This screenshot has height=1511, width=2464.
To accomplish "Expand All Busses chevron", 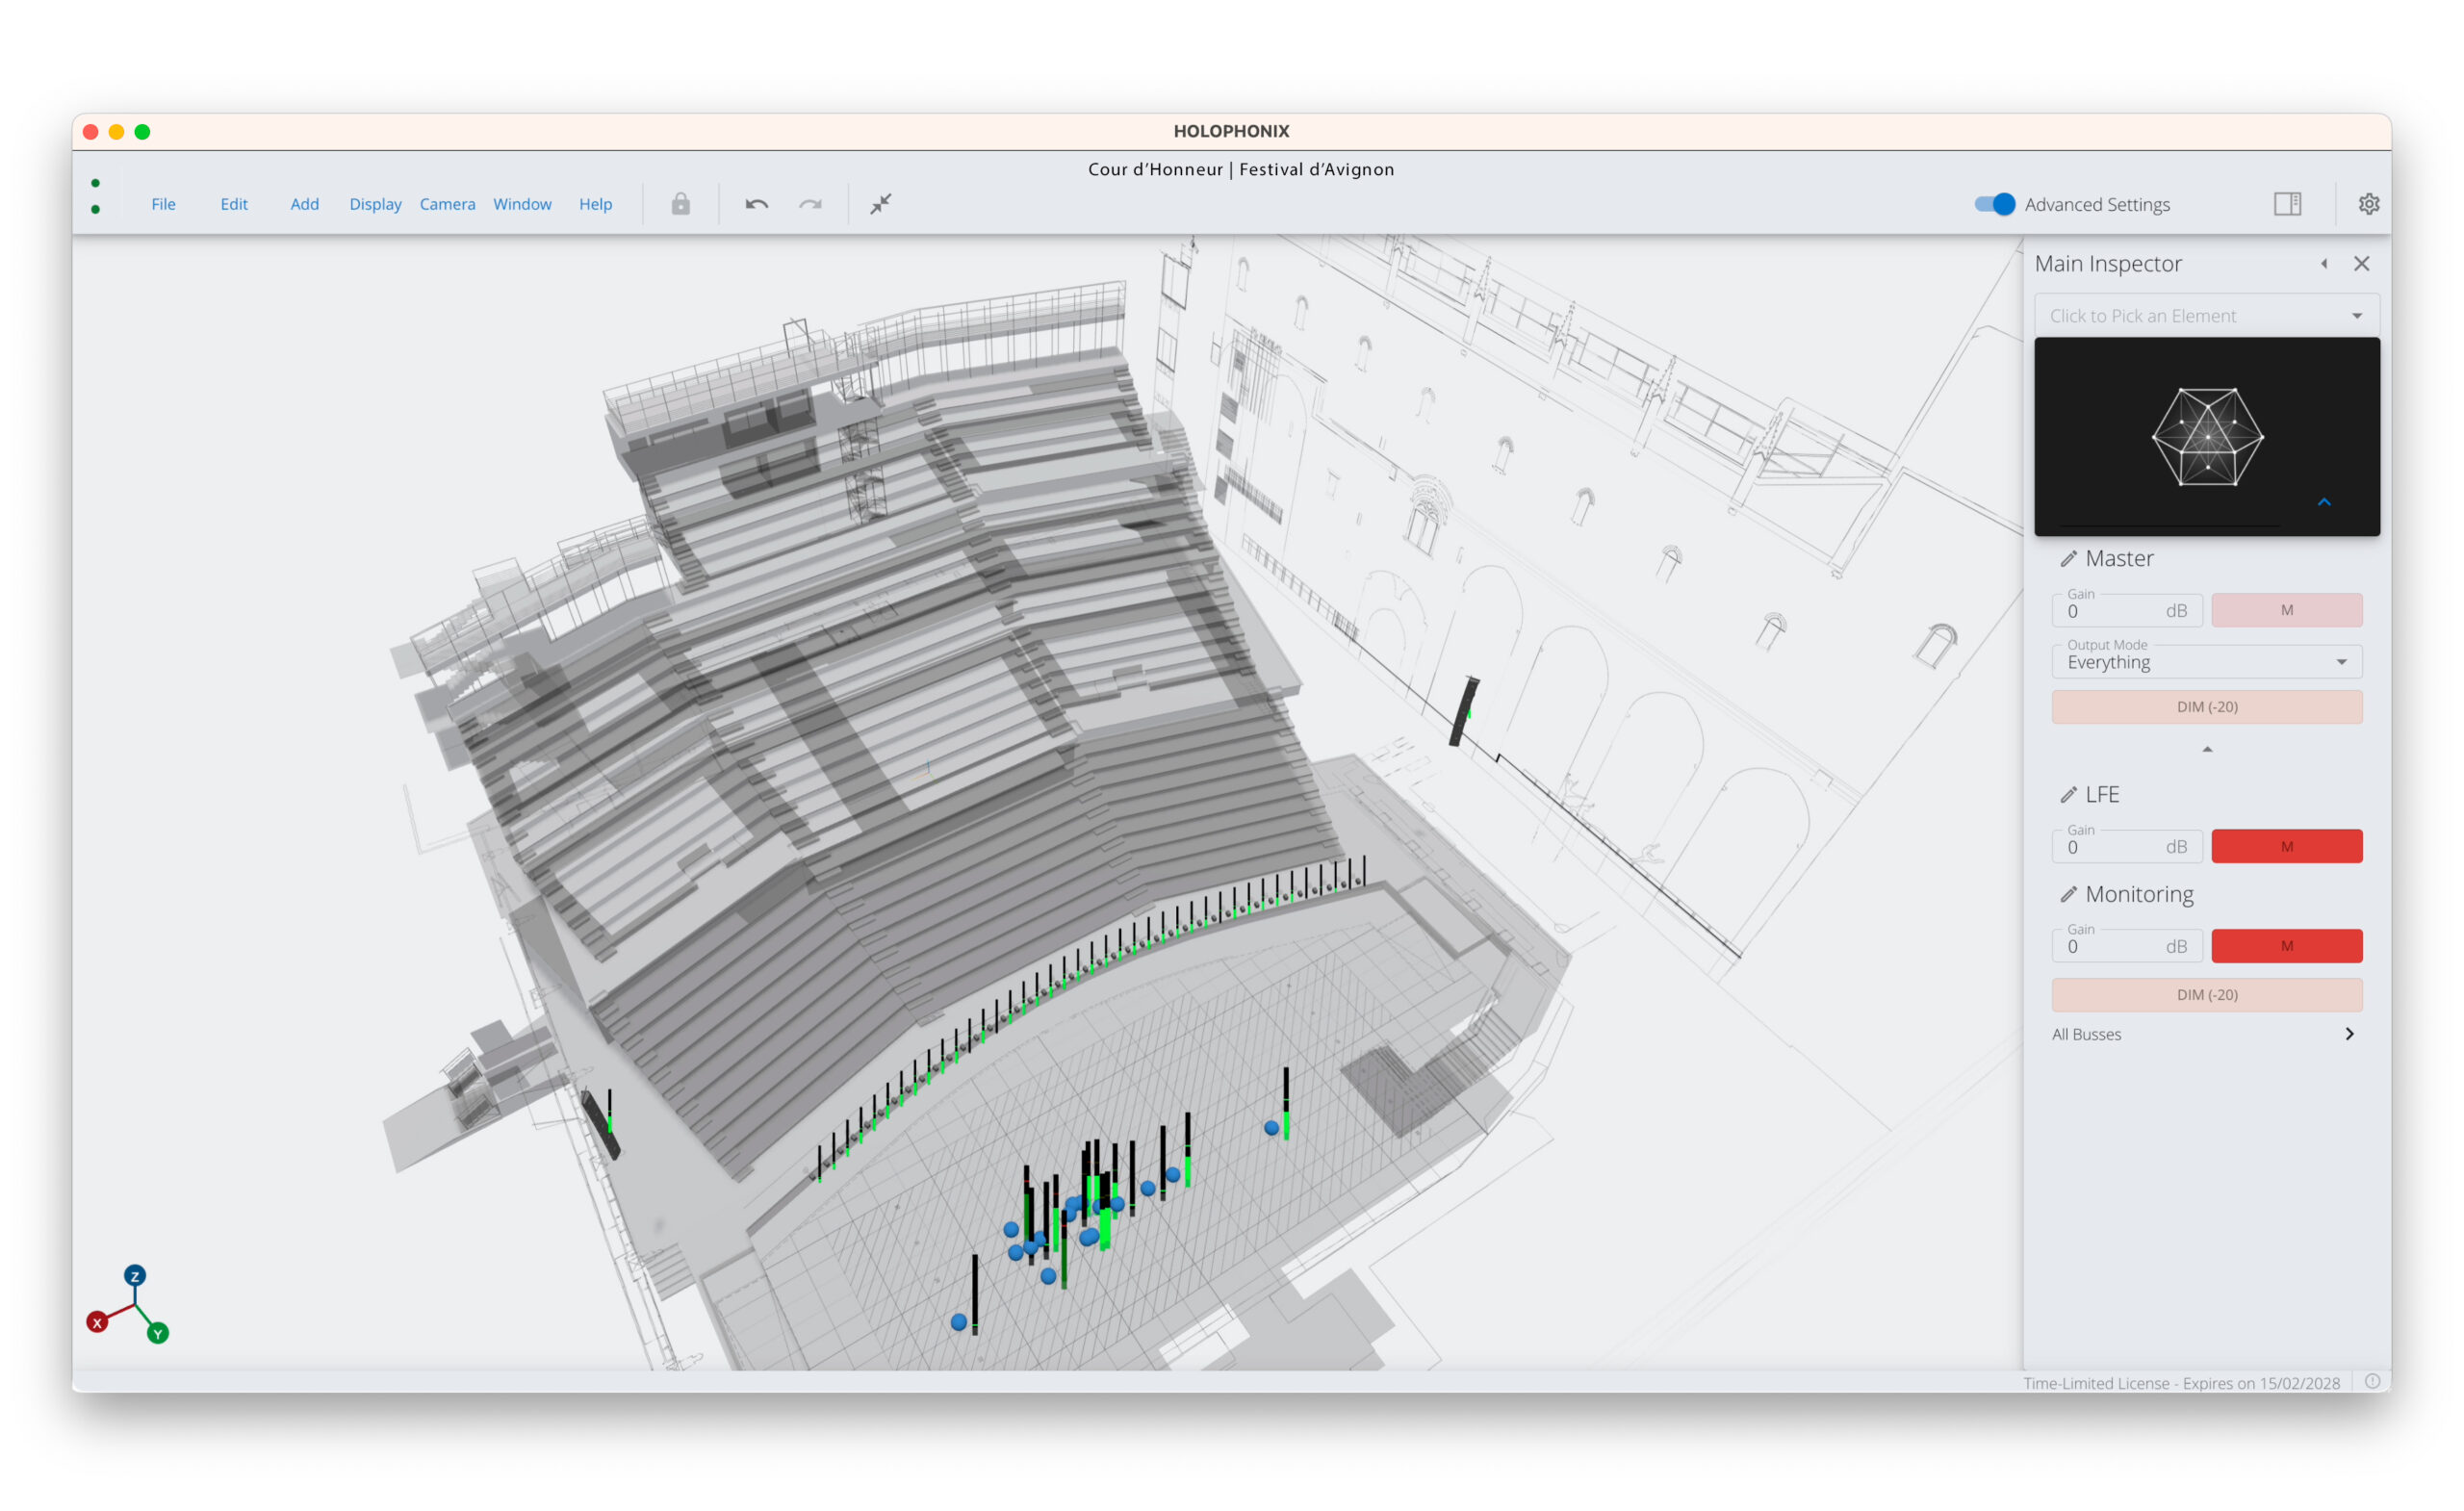I will [2349, 1034].
